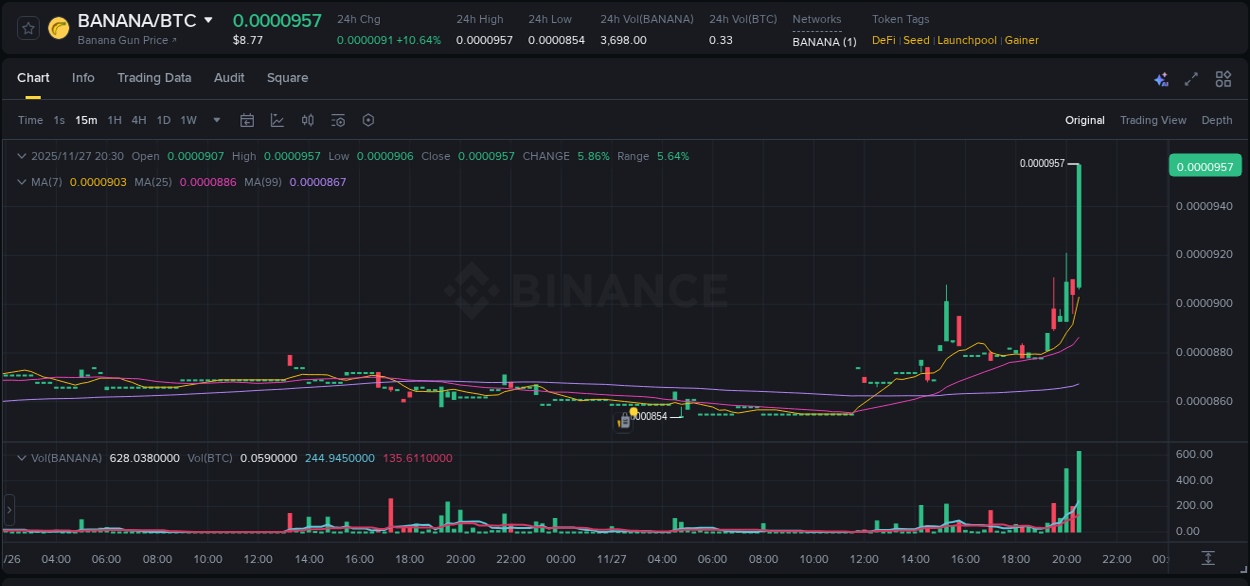This screenshot has height=586, width=1250.
Task: Select the Depth view mode
Action: click(1216, 120)
